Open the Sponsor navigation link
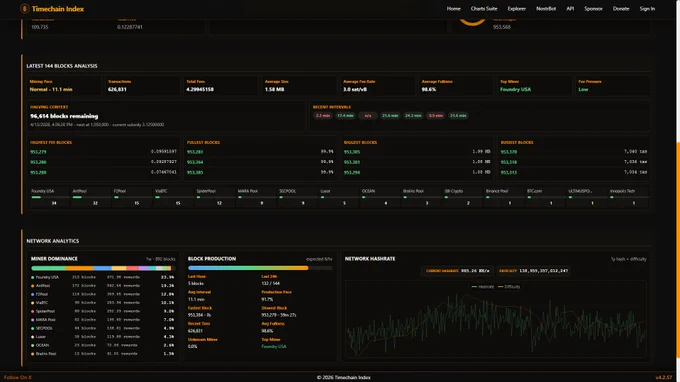Screen dimensions: 680x382 point(593,9)
